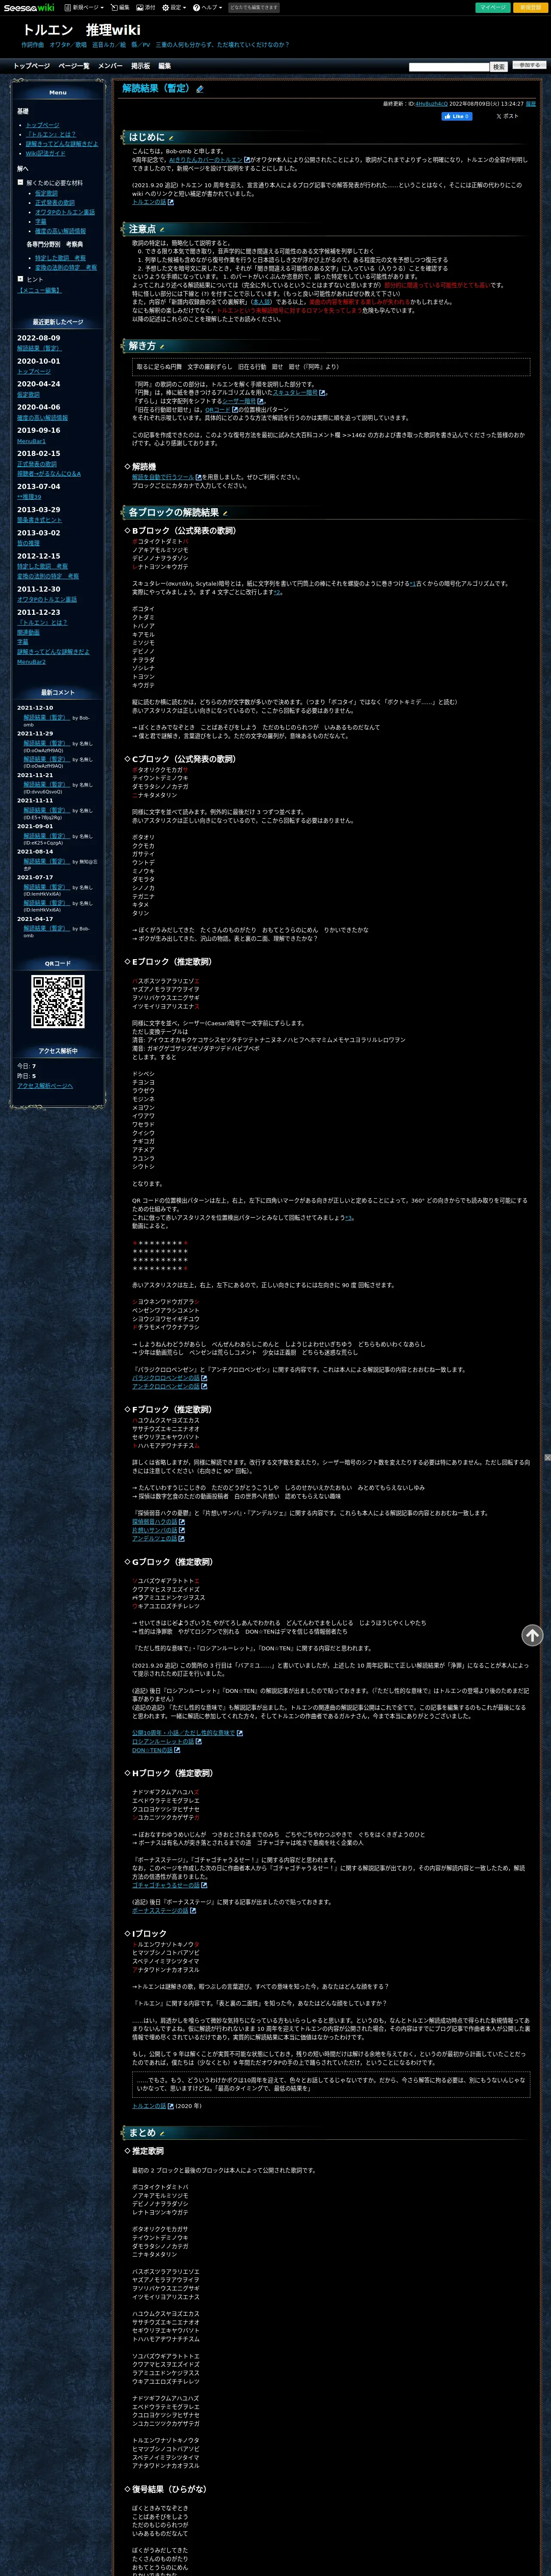Collapse the 解くために必要な材料 tree

20,183
